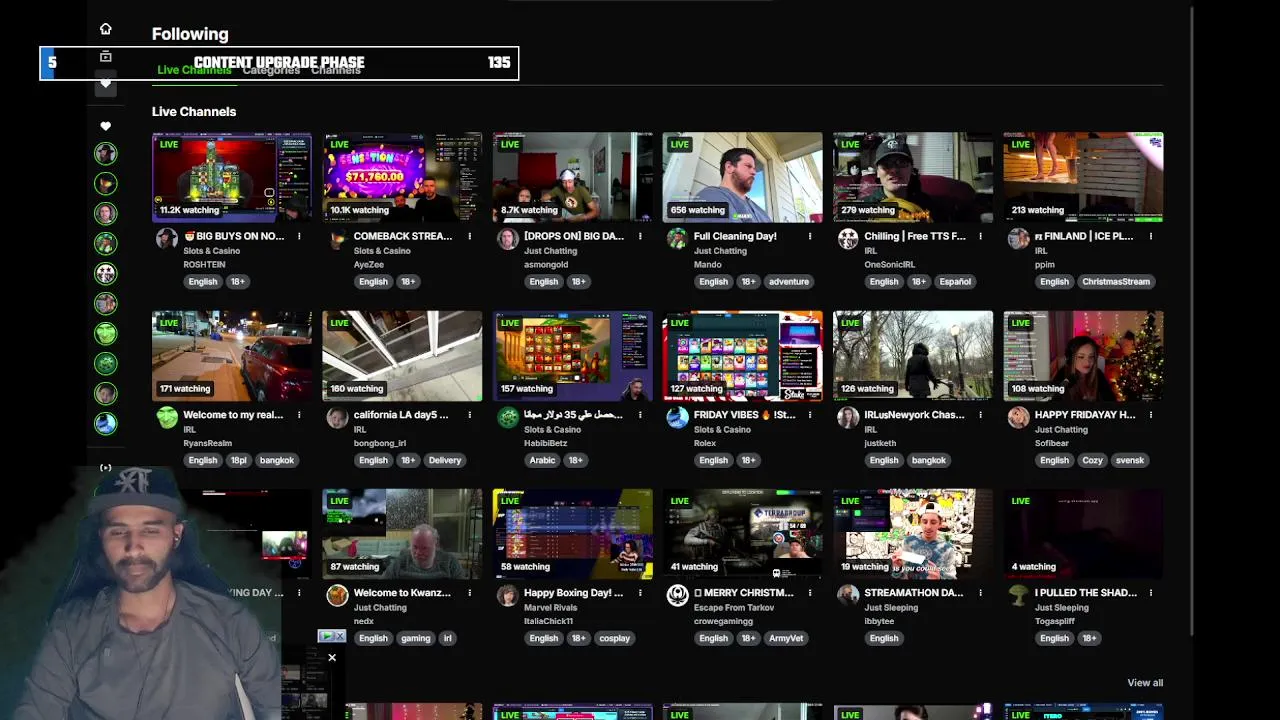Open asmongold channel avatar
The width and height of the screenshot is (1280, 720).
click(508, 238)
